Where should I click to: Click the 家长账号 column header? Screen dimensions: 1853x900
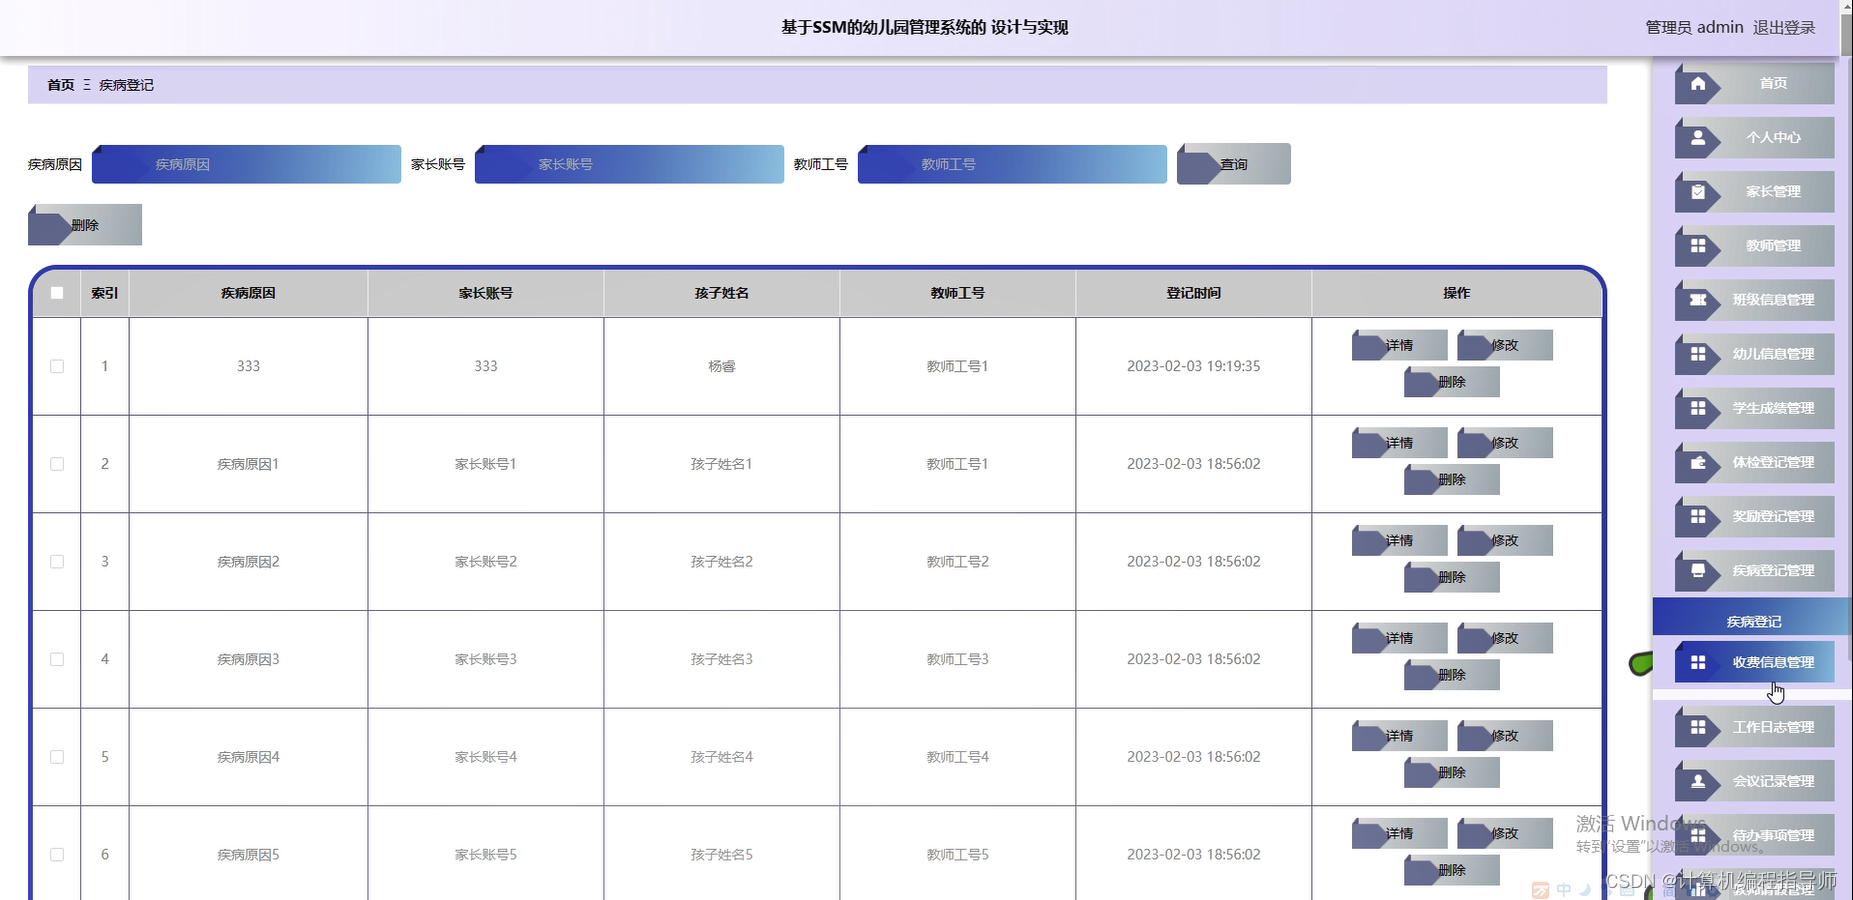[x=486, y=293]
